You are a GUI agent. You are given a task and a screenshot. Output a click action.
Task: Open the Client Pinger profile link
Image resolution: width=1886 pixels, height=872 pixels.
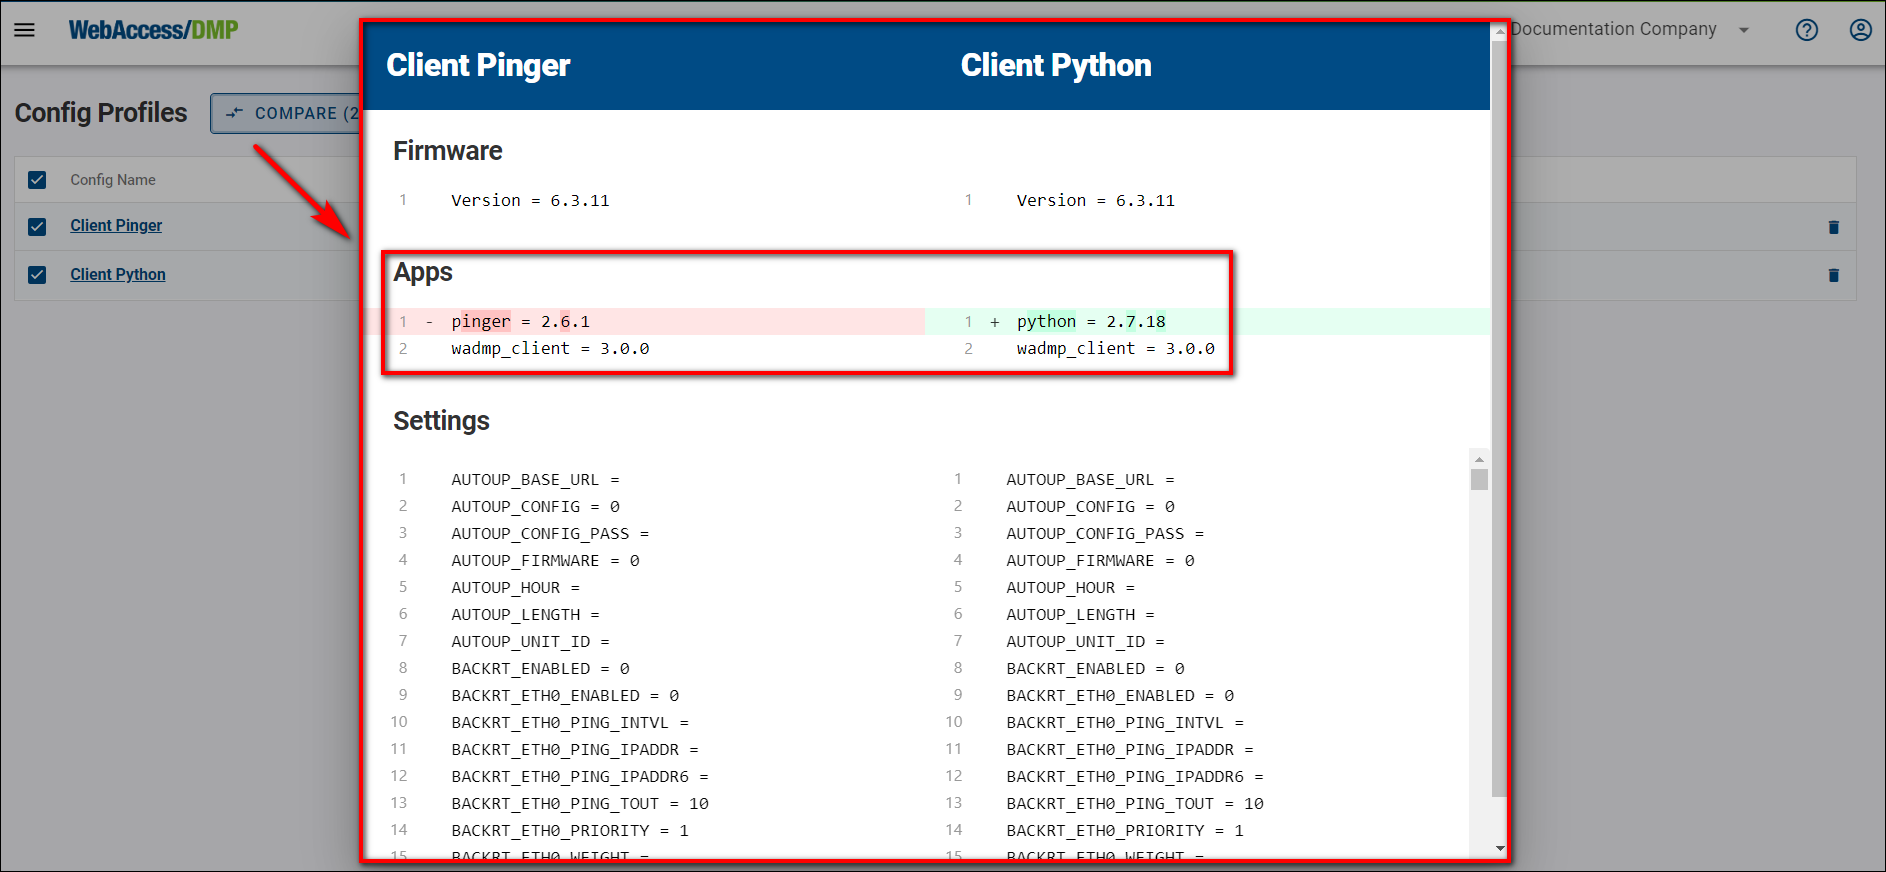coord(116,226)
